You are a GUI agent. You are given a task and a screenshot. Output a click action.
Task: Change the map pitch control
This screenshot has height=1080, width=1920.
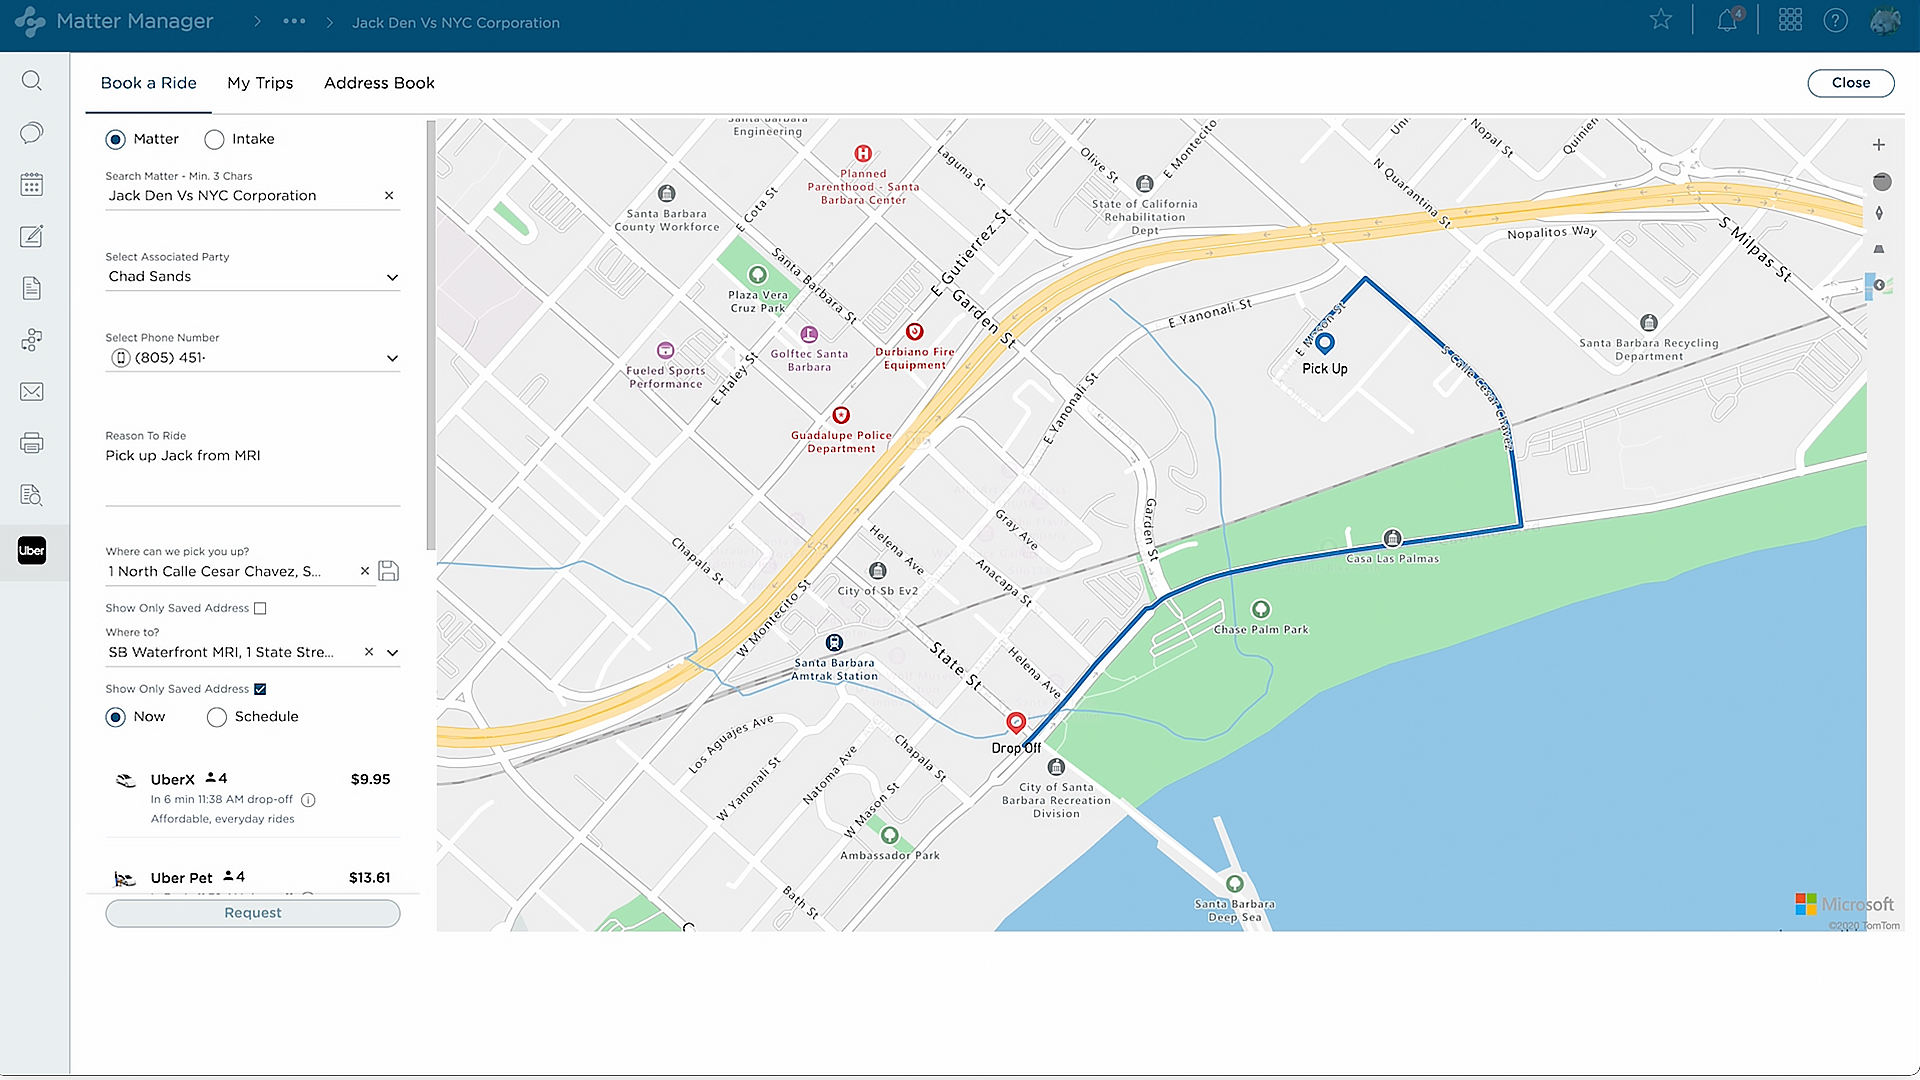pyautogui.click(x=1879, y=249)
